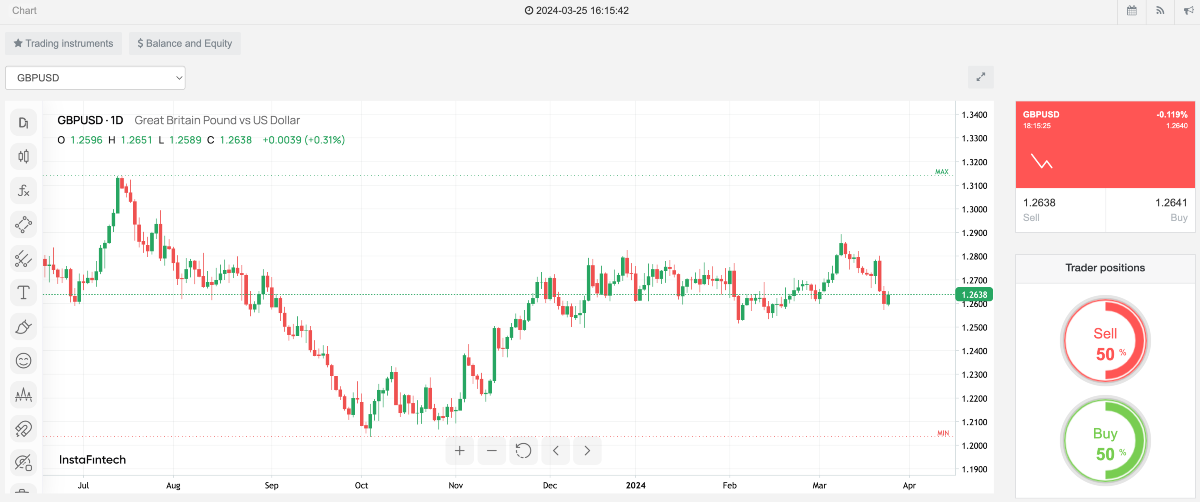
Task: Open the GBPUSD instrument dropdown
Action: pos(95,77)
